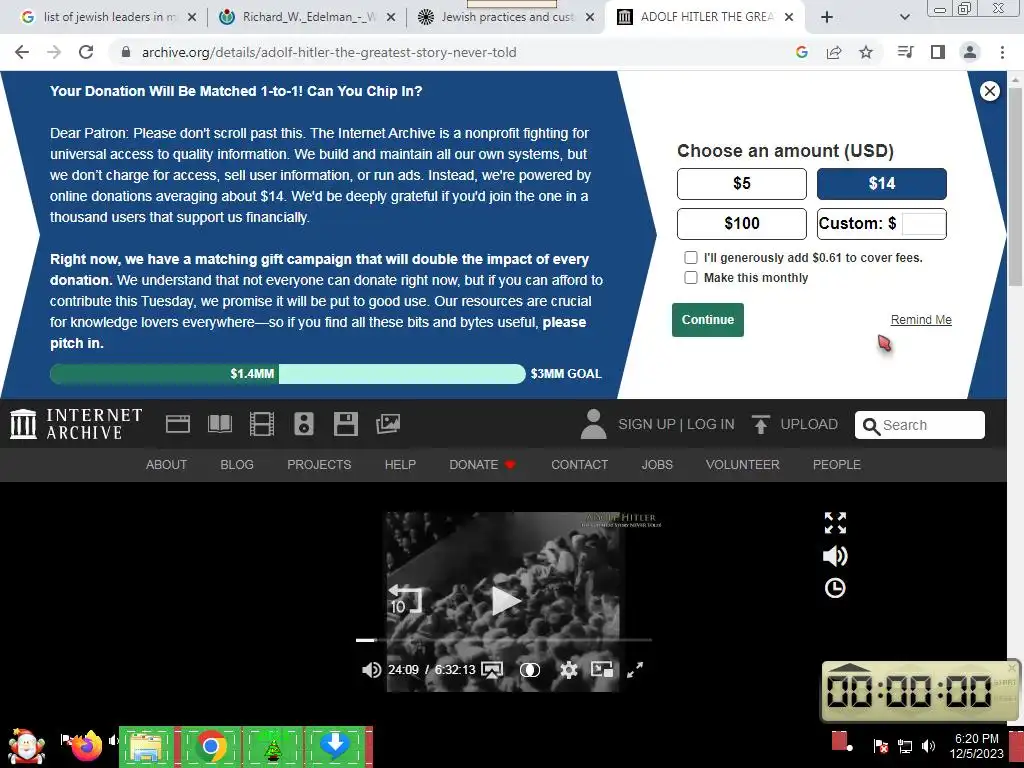Check Make this monthly
Image resolution: width=1024 pixels, height=768 pixels.
point(691,278)
